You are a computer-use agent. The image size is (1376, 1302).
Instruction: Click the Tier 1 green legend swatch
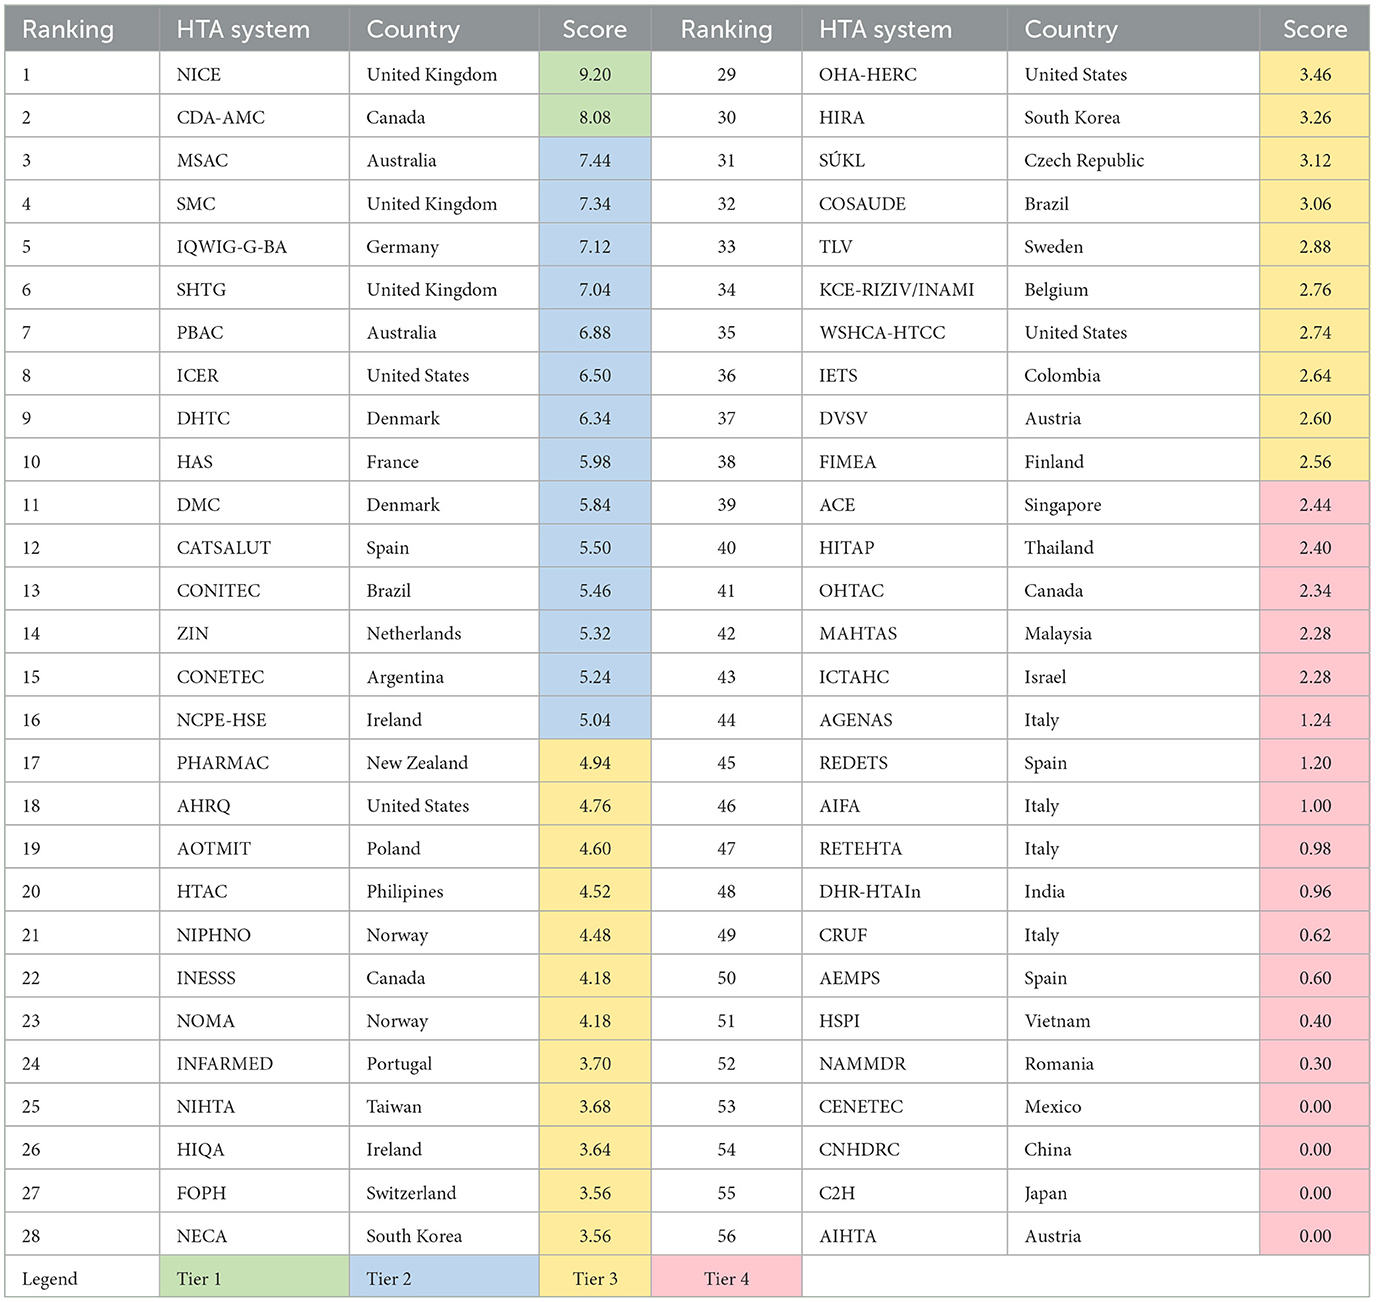point(254,1278)
